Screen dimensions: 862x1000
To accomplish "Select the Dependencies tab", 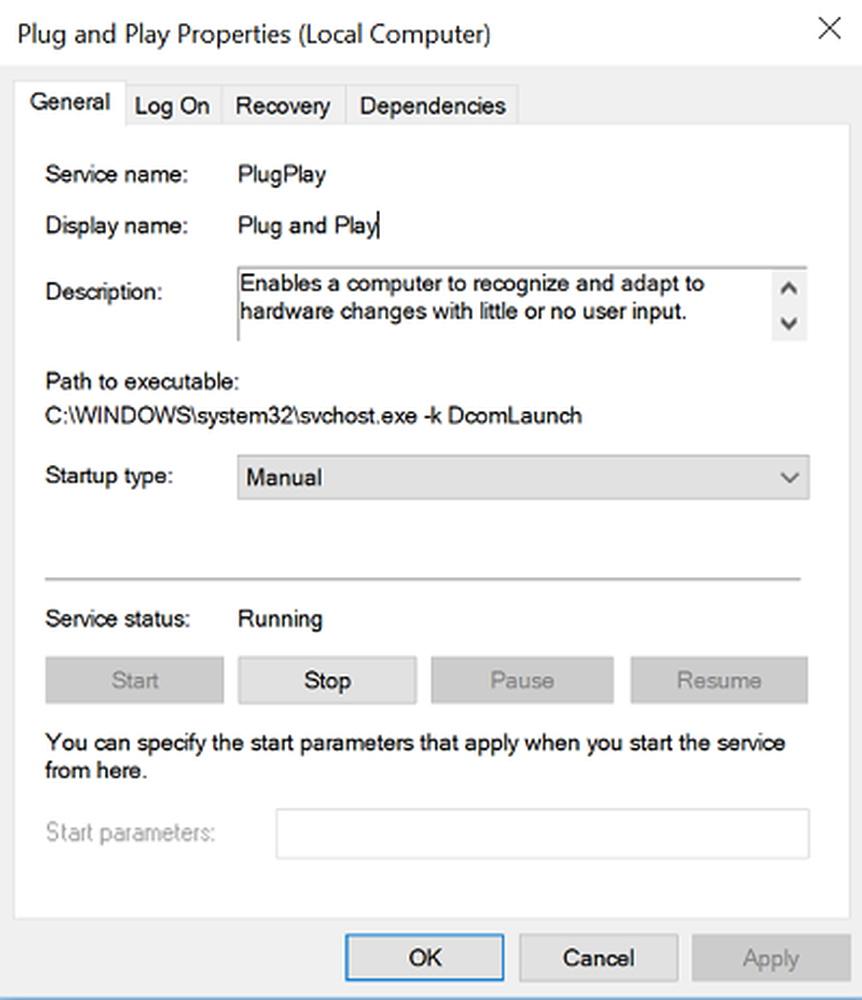I will pyautogui.click(x=432, y=106).
